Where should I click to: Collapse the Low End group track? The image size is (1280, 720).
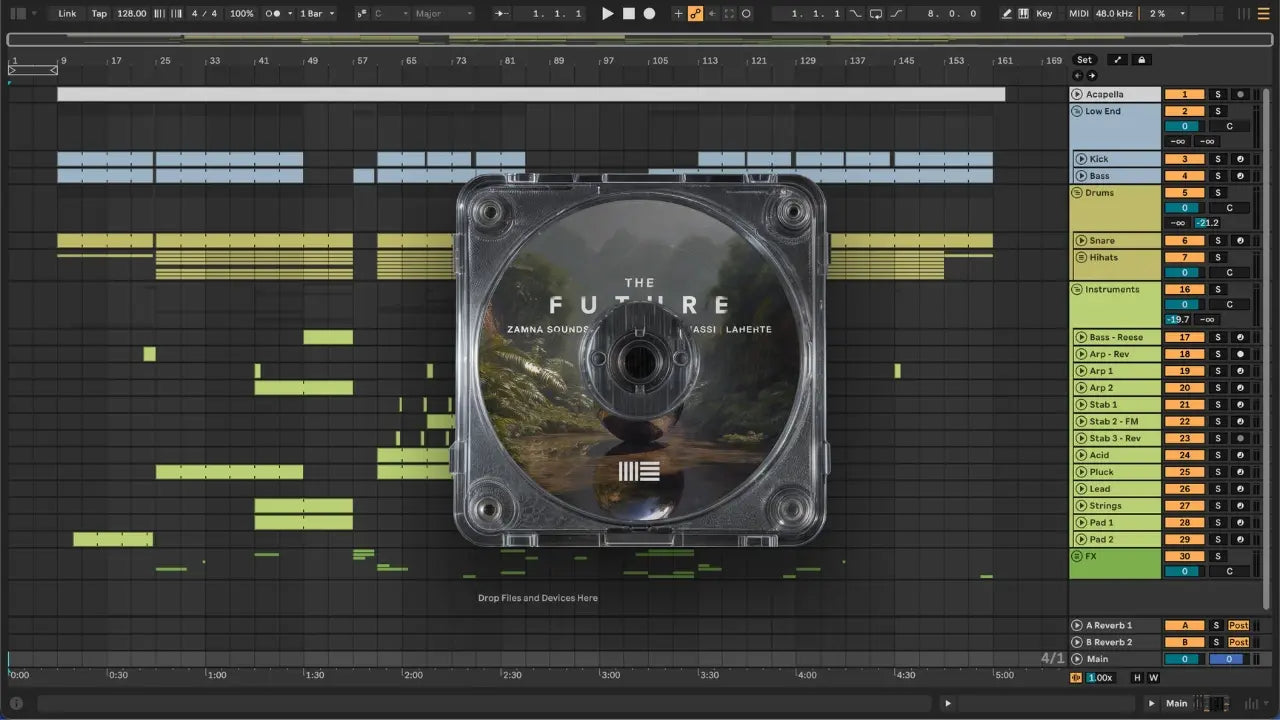click(x=1077, y=111)
